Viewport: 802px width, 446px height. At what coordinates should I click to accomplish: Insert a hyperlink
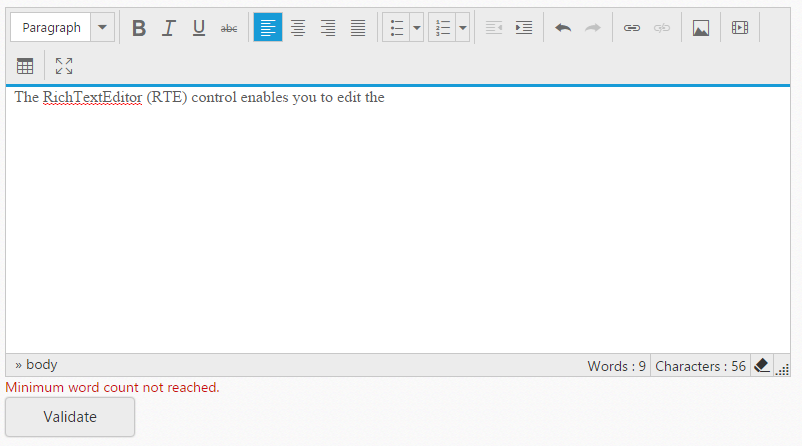[x=632, y=28]
